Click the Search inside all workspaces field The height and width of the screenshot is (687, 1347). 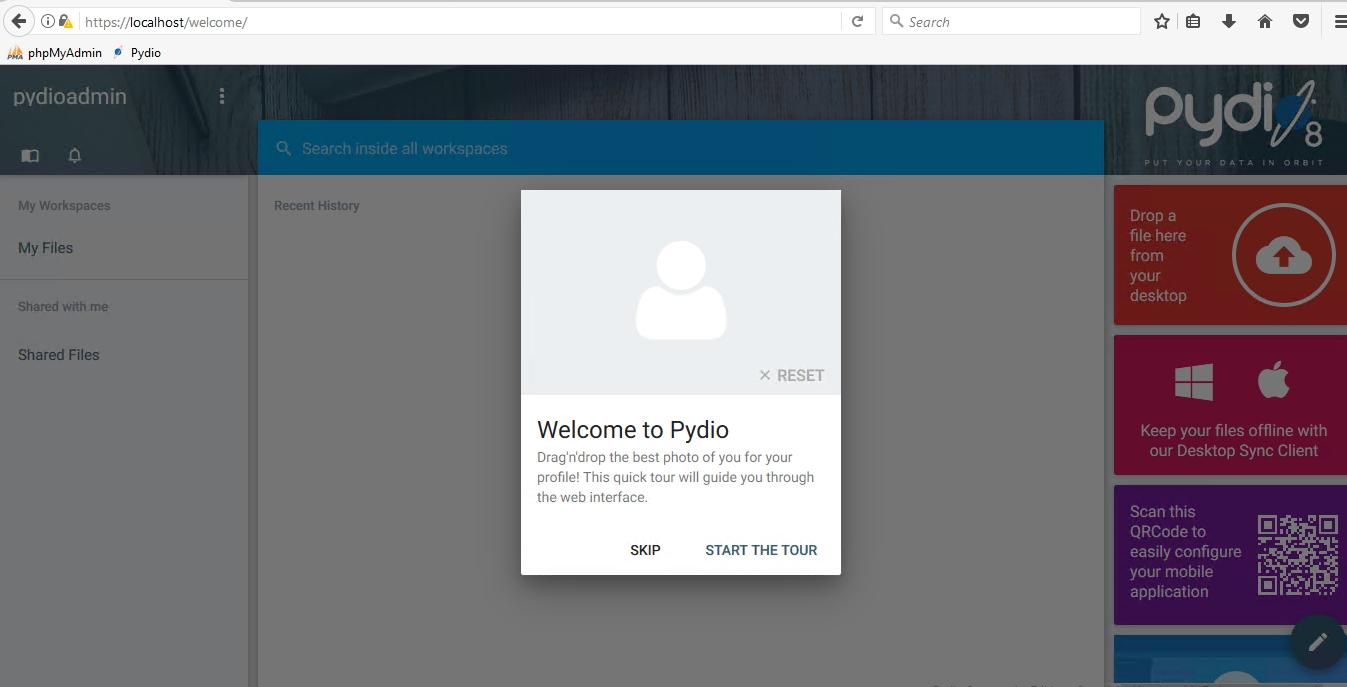[x=680, y=148]
